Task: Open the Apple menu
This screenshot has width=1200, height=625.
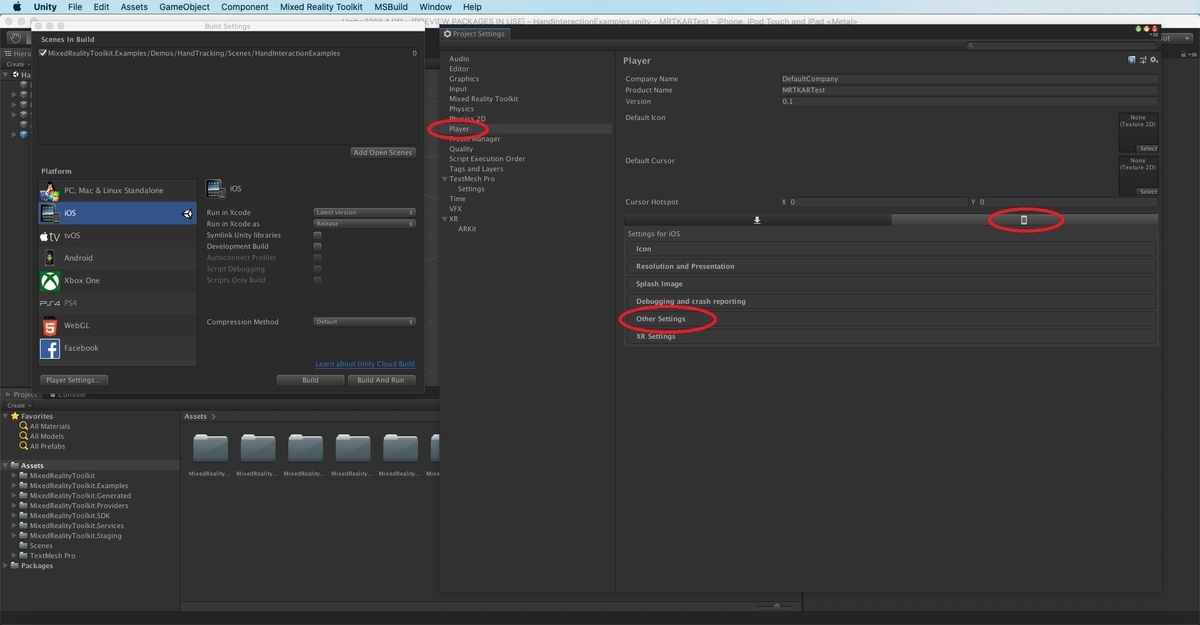Action: [17, 7]
